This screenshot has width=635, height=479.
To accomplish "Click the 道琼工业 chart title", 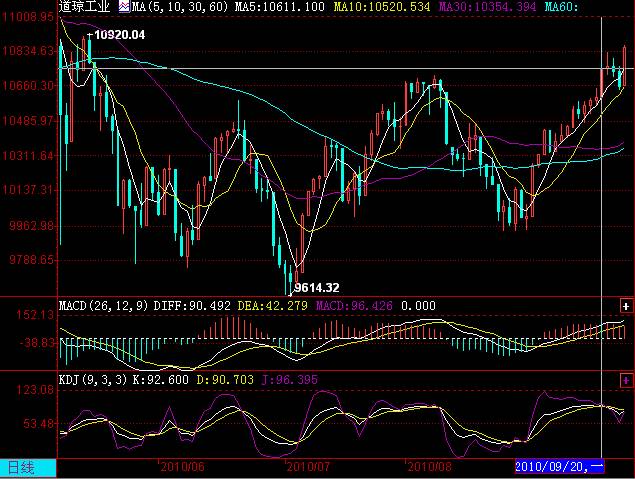I will (x=84, y=6).
